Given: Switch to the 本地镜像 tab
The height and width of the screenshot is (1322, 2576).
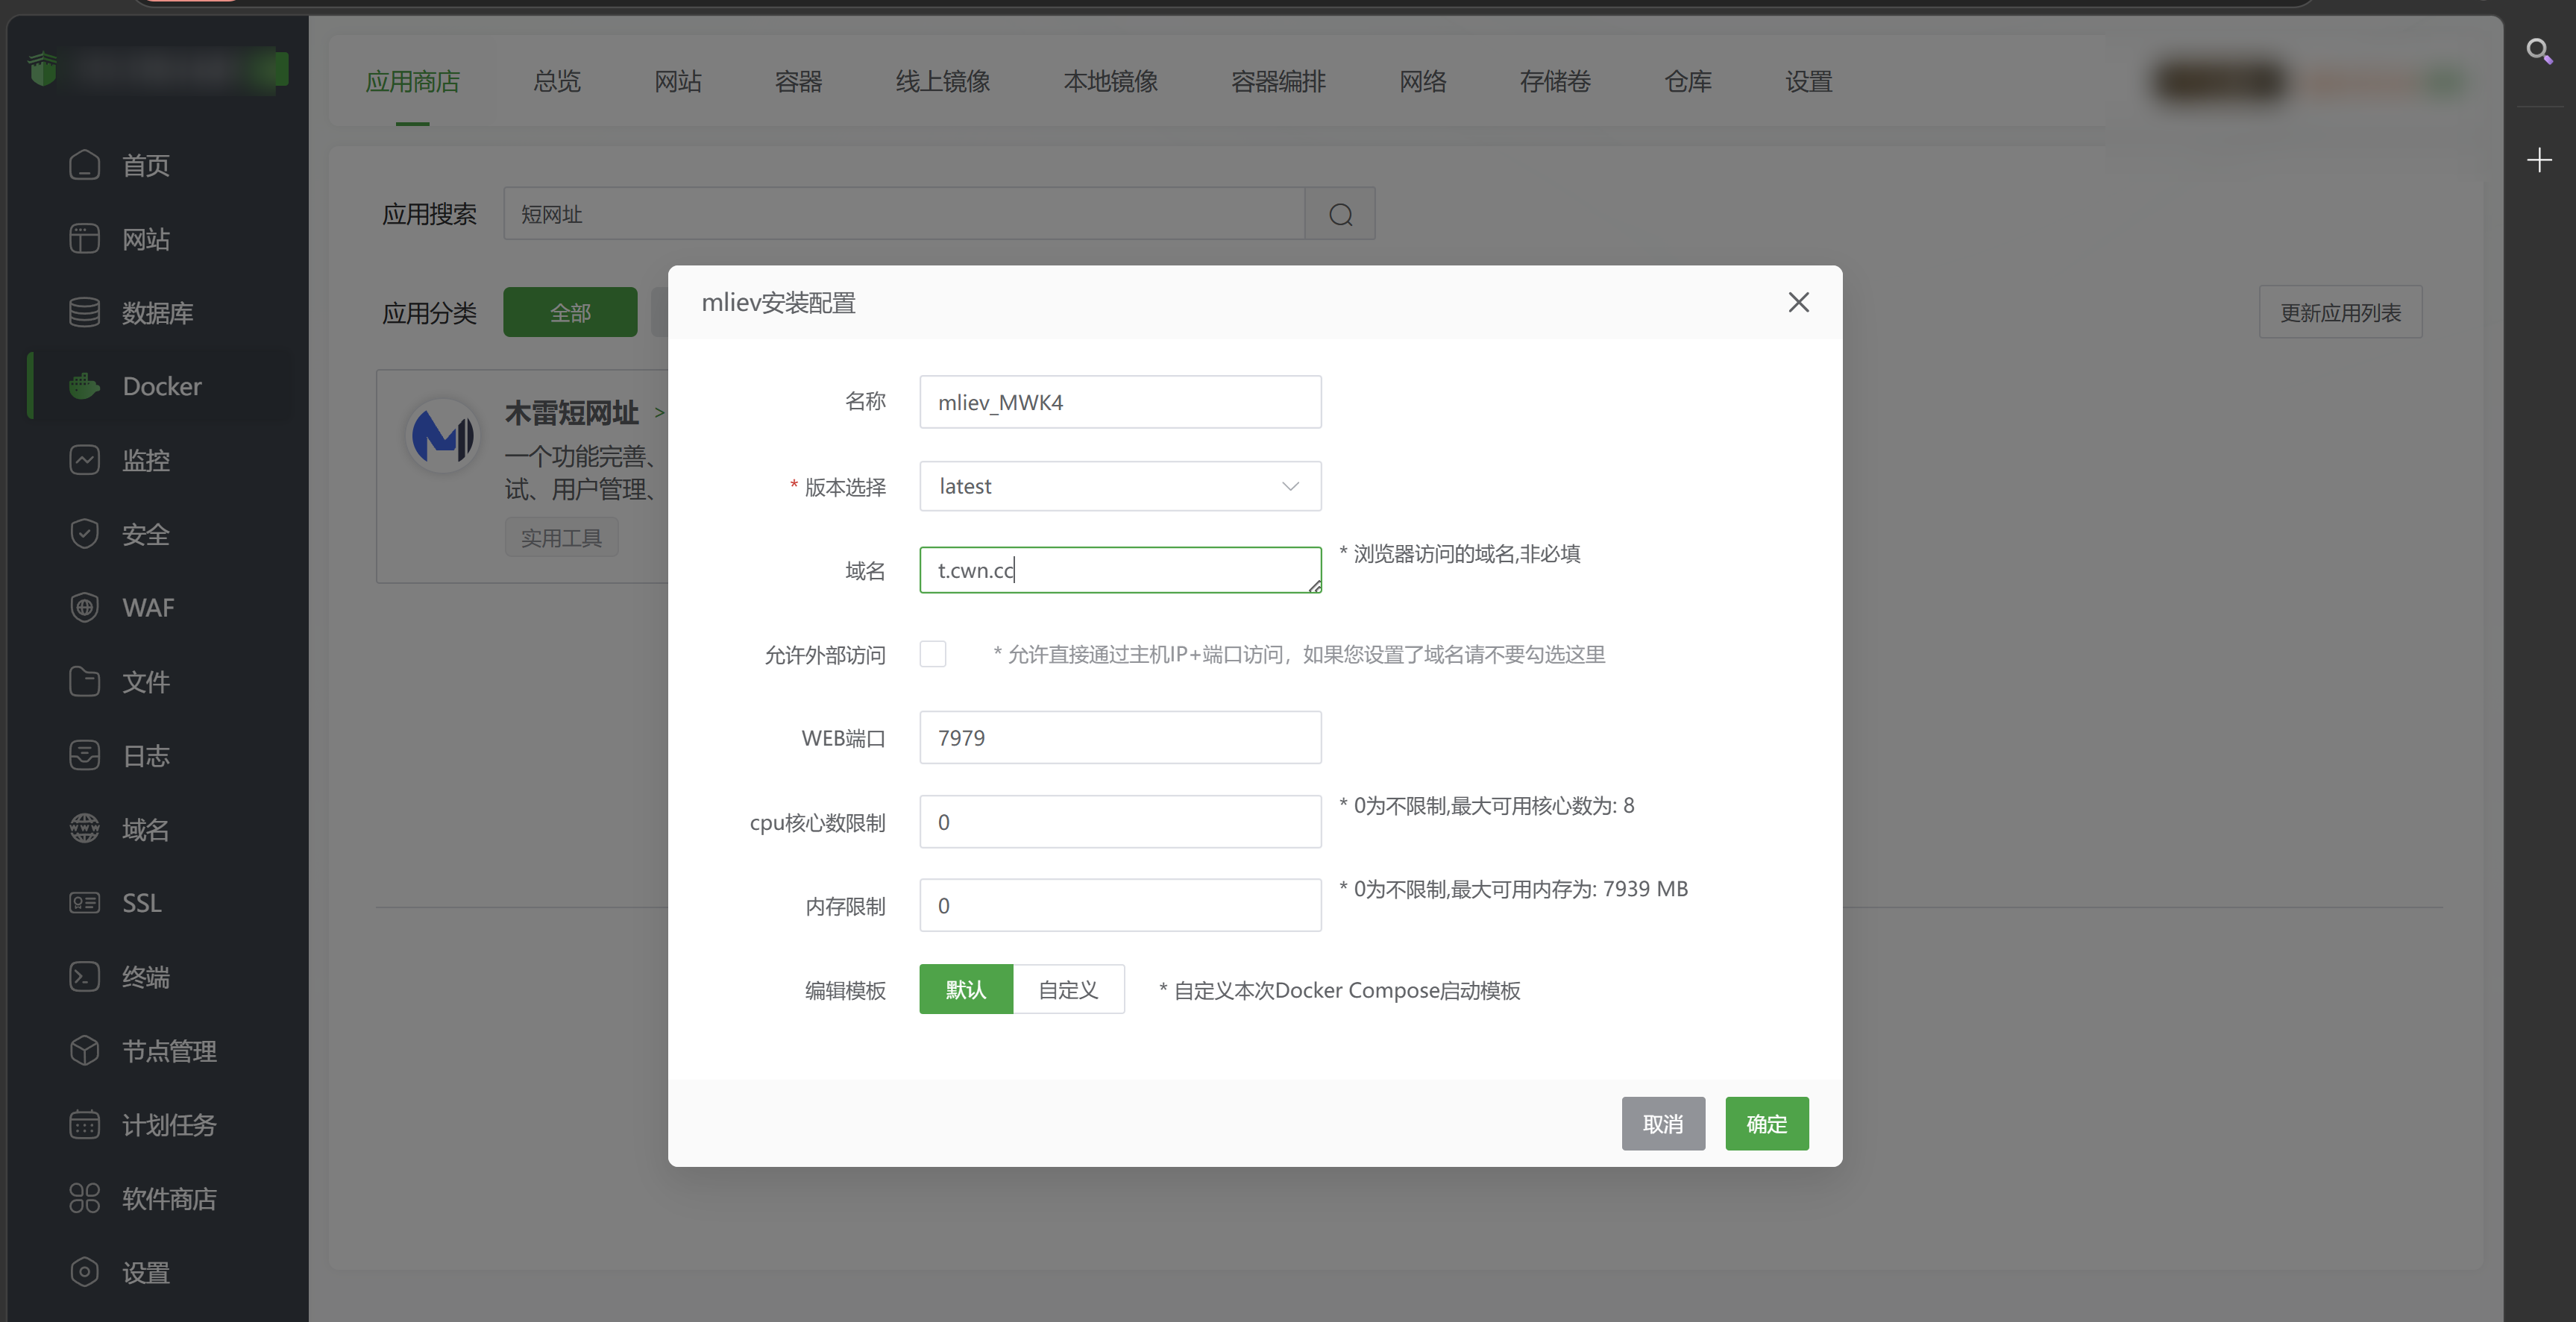Looking at the screenshot, I should click(1110, 82).
